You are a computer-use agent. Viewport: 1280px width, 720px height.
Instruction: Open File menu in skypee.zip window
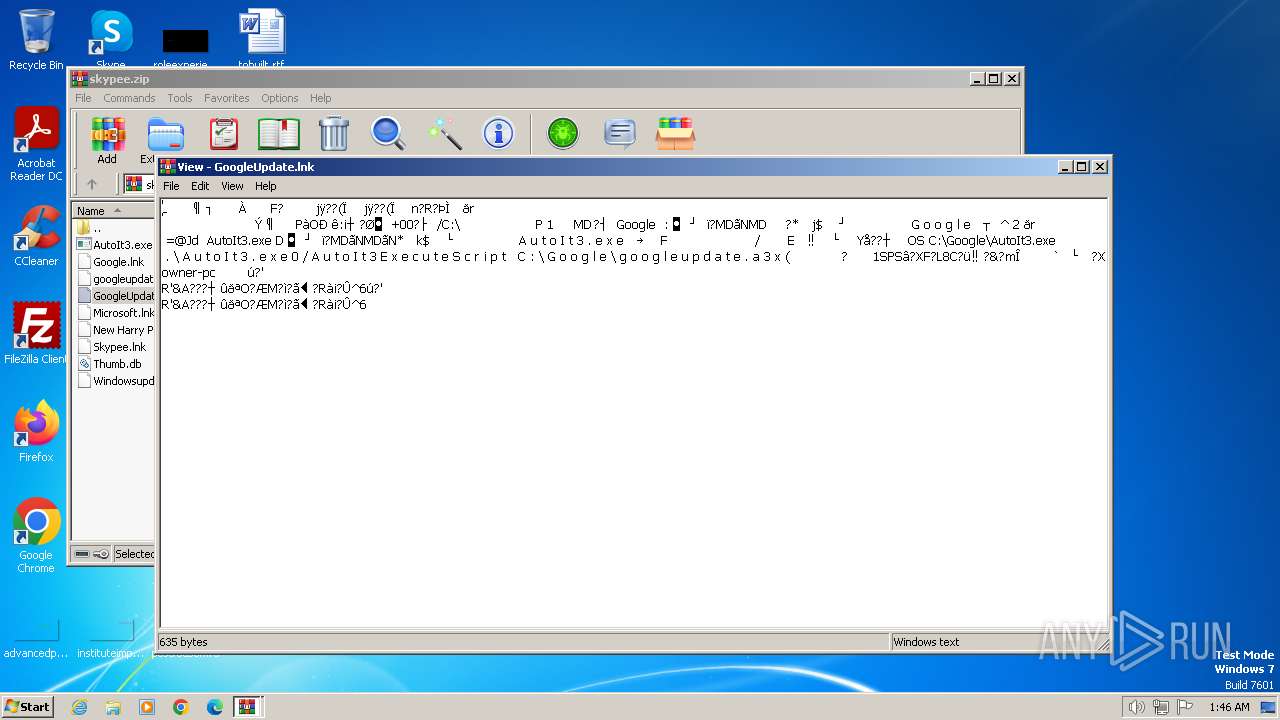tap(83, 98)
